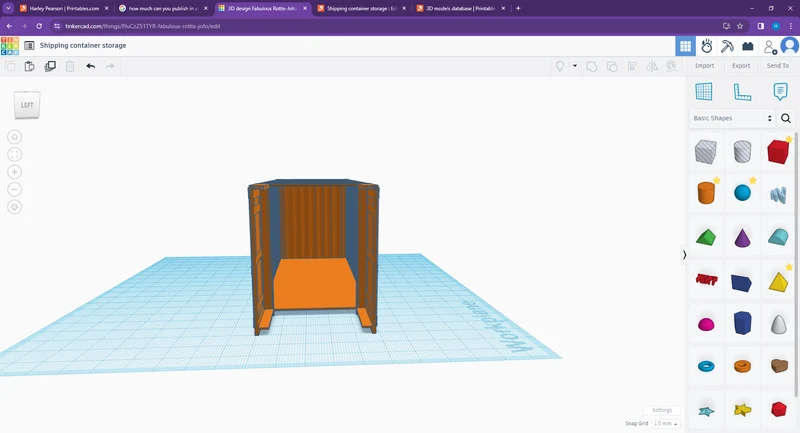Select the purple Cone shape

(742, 238)
